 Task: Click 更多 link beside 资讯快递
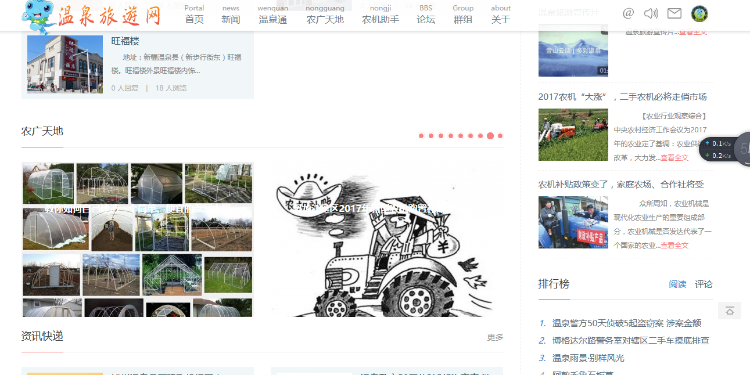[x=495, y=338]
